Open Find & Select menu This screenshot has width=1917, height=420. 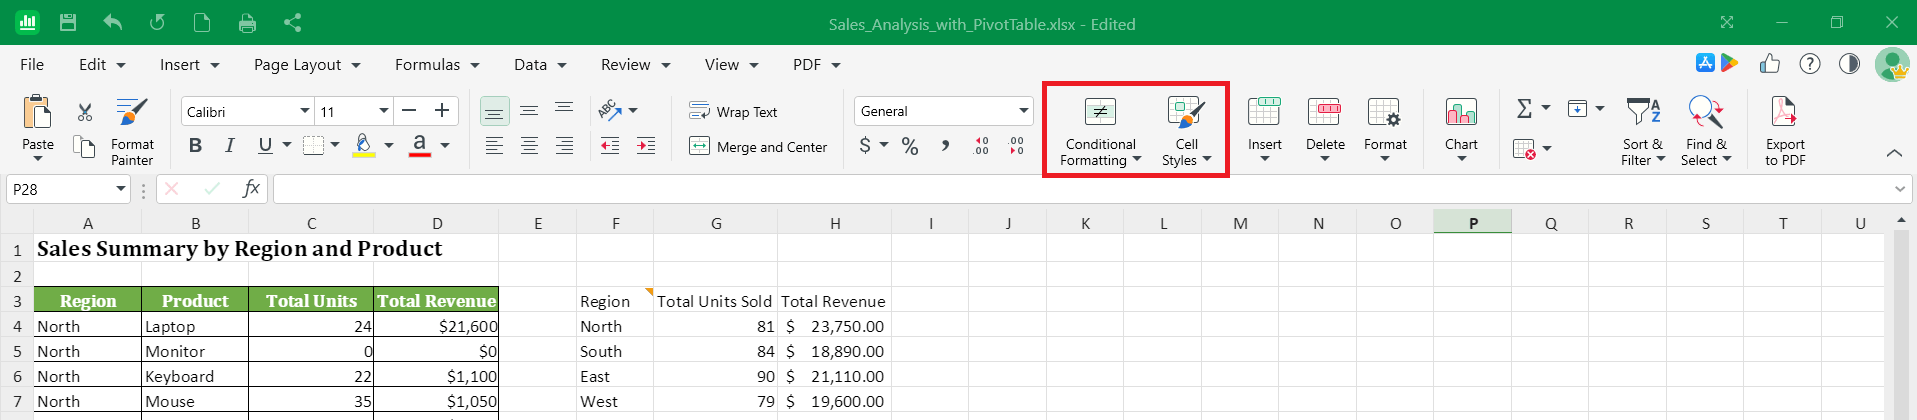coord(1706,131)
